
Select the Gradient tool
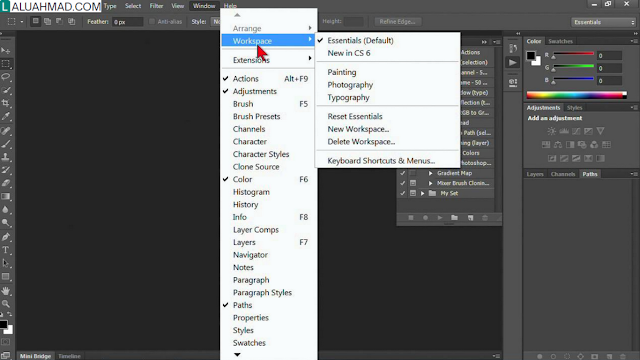[x=6, y=196]
